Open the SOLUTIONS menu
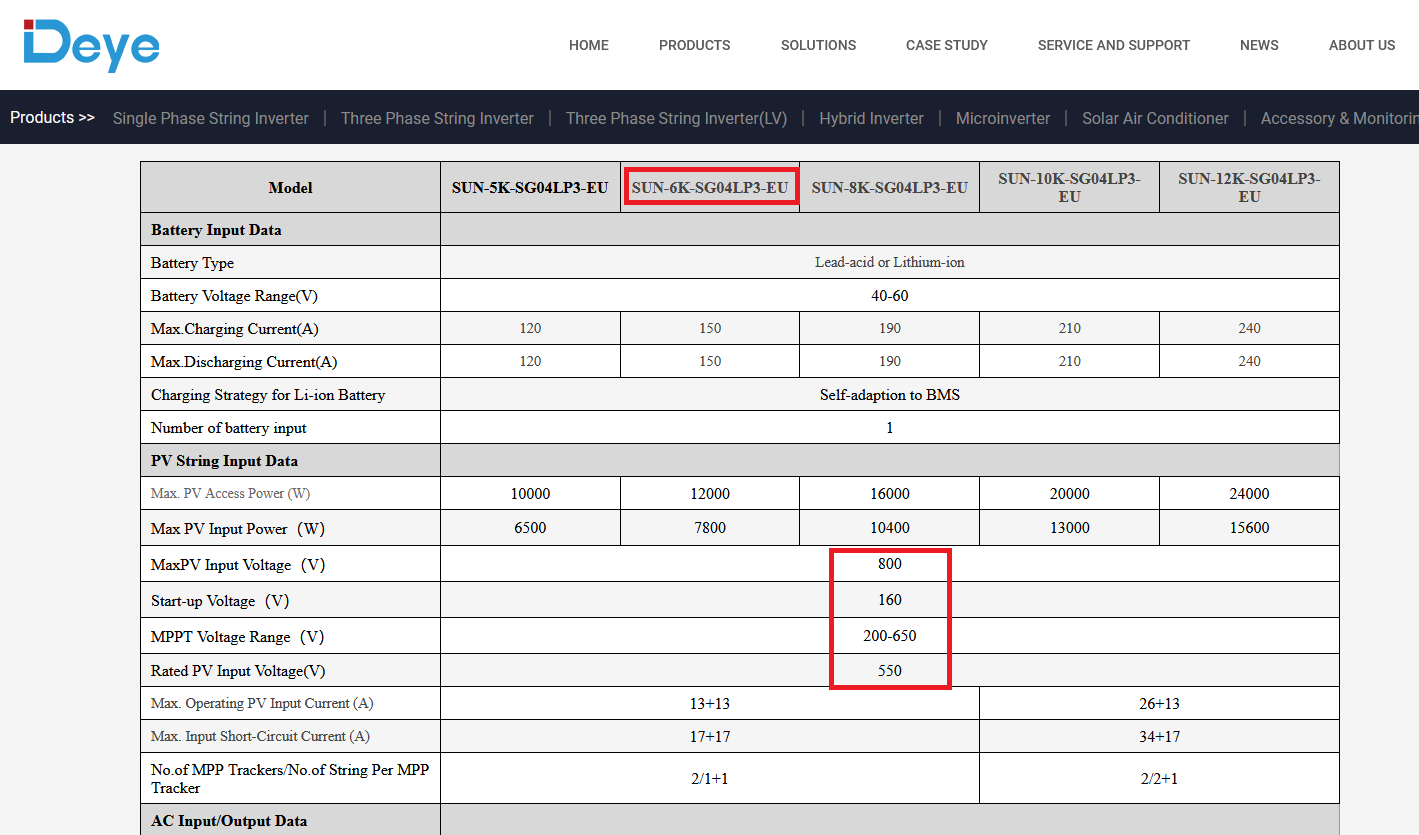 click(818, 45)
